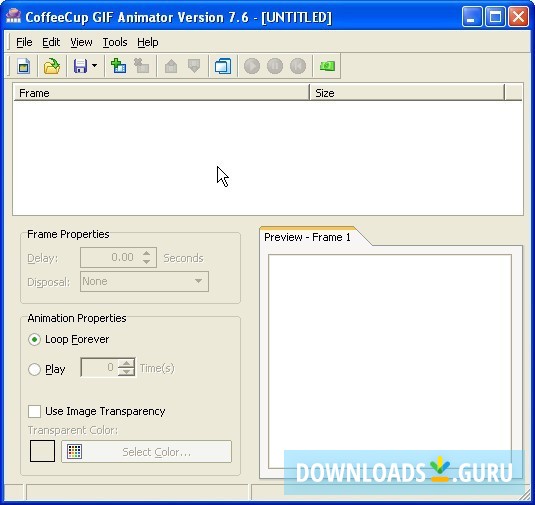The width and height of the screenshot is (535, 505).
Task: Click the Size column header
Action: point(407,93)
